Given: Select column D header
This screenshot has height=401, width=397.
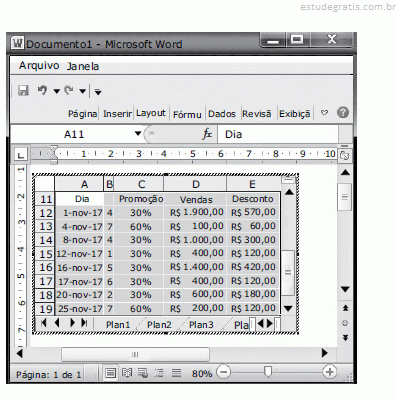Looking at the screenshot, I should pos(195,184).
